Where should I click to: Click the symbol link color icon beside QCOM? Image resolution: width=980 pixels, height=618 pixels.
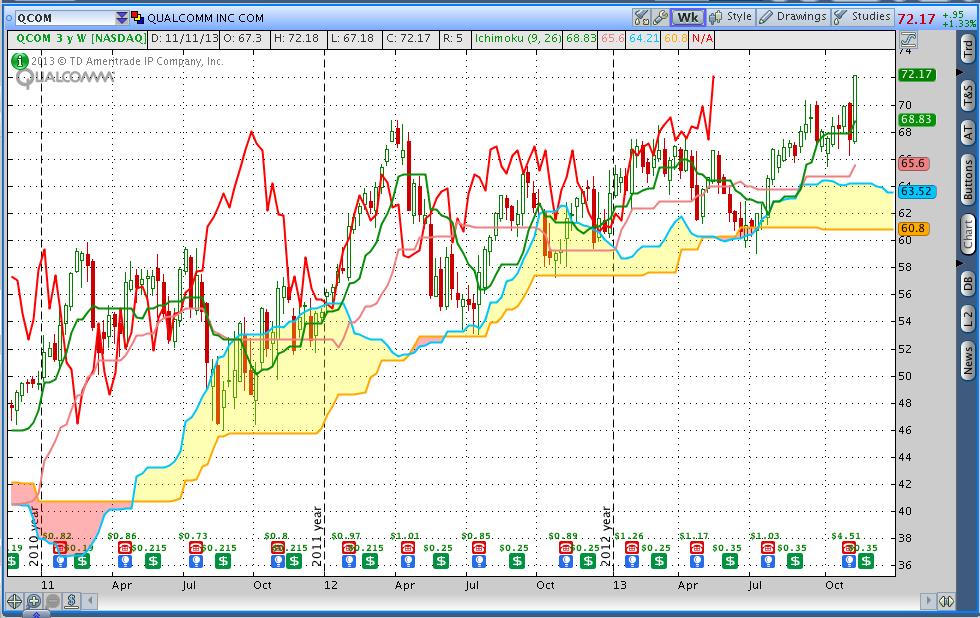(x=137, y=17)
